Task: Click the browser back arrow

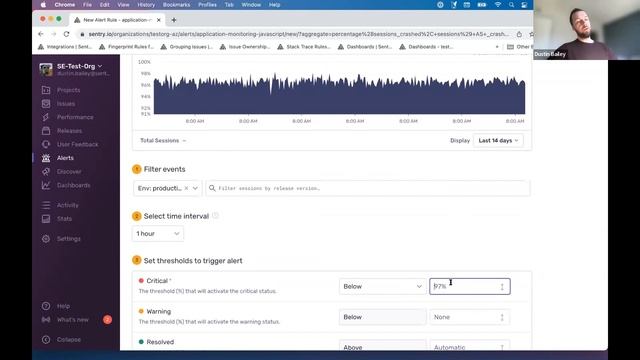Action: click(x=41, y=34)
